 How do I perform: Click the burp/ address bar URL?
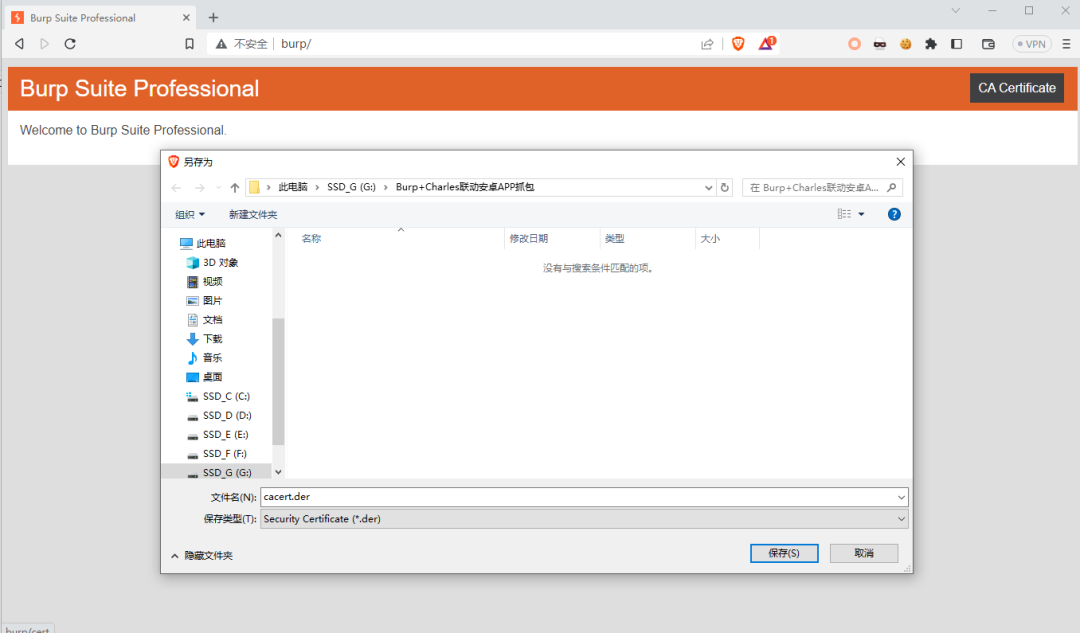[296, 44]
